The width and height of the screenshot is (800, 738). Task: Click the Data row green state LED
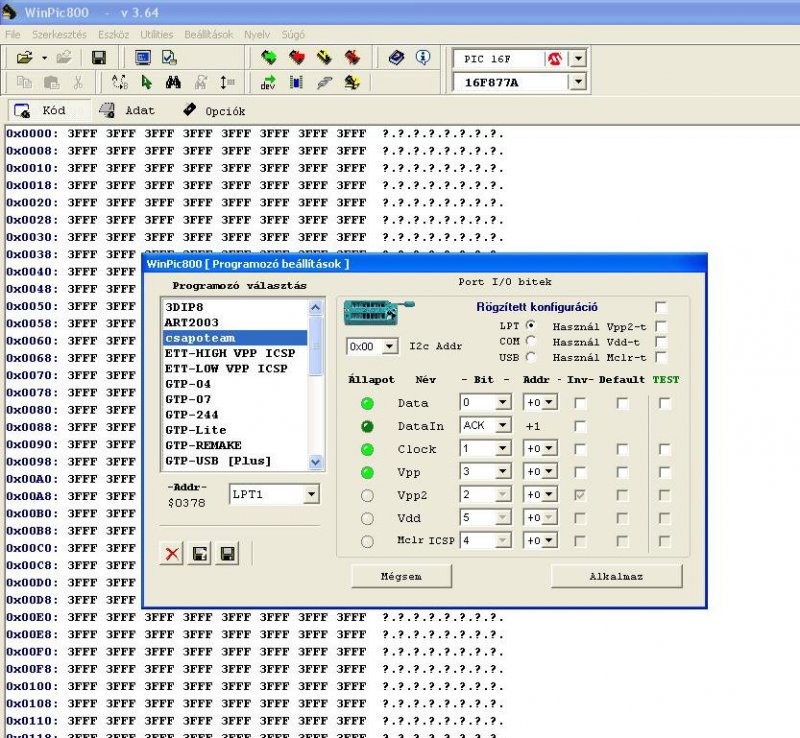[367, 404]
